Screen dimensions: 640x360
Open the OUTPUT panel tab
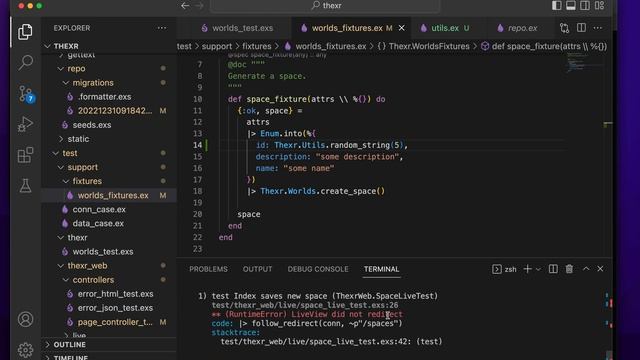tap(257, 269)
